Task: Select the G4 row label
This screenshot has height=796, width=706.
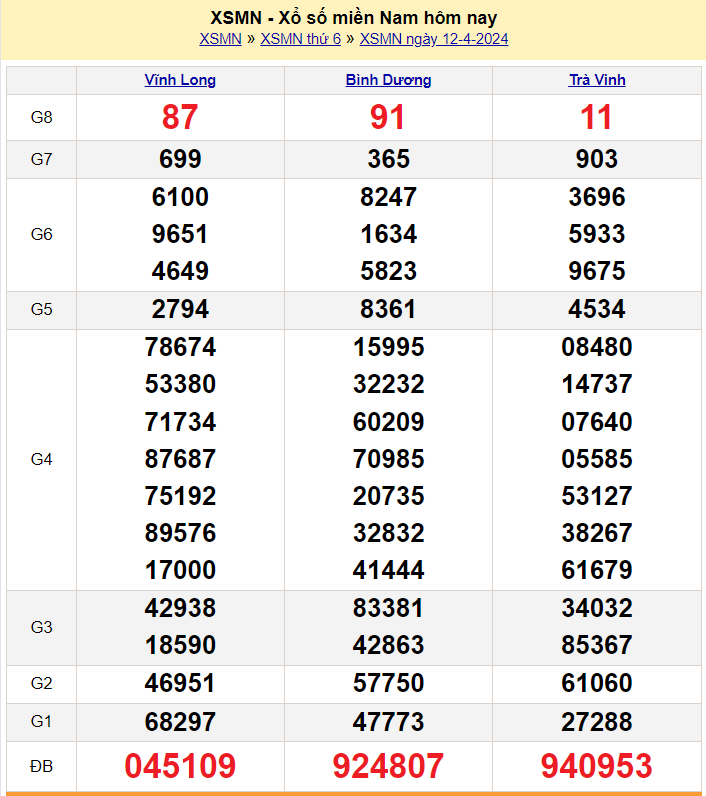Action: [41, 459]
